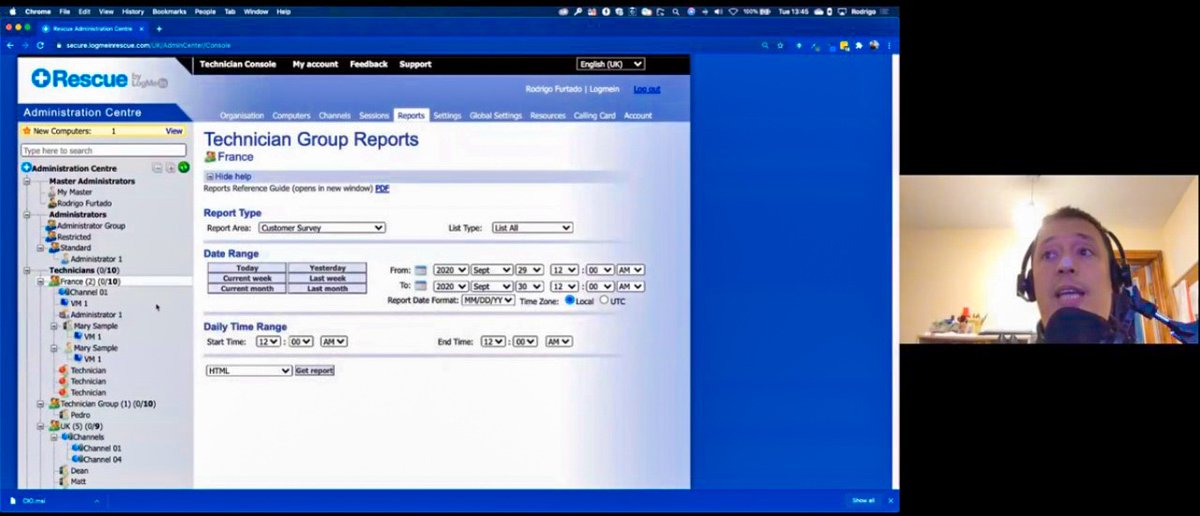Open the Report Date Format dropdown
Screen dimensions: 1200x516
point(488,300)
